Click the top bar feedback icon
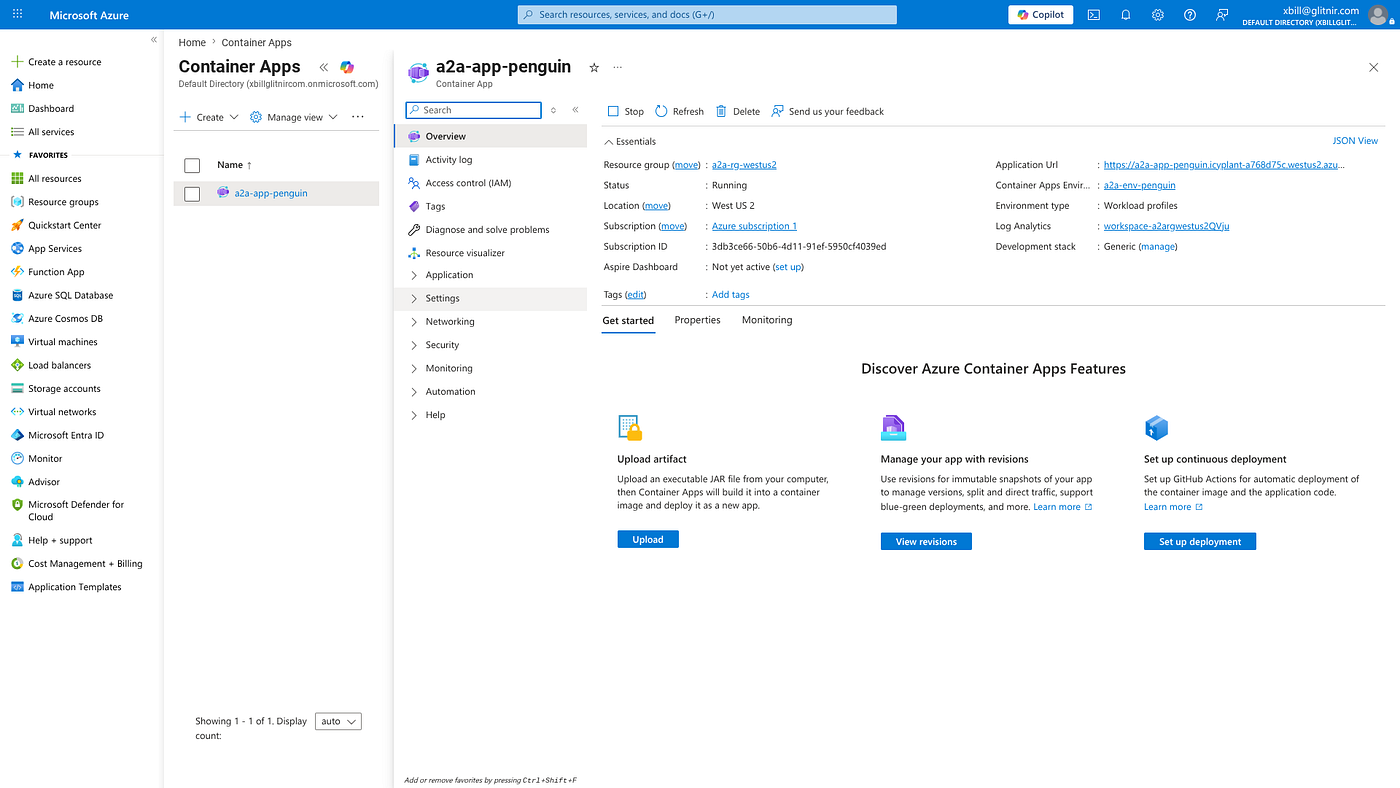Screen dimensions: 1400x788 (1222, 15)
